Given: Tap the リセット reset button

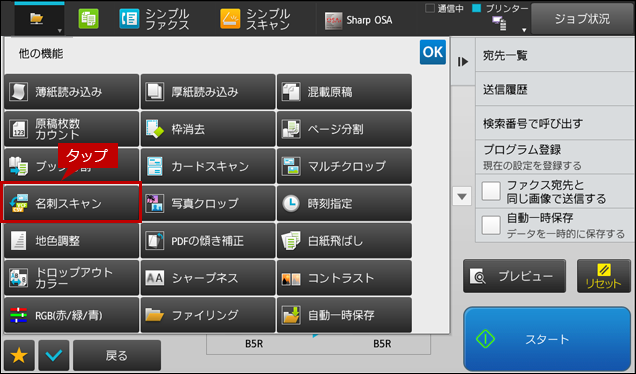Looking at the screenshot, I should tap(604, 276).
